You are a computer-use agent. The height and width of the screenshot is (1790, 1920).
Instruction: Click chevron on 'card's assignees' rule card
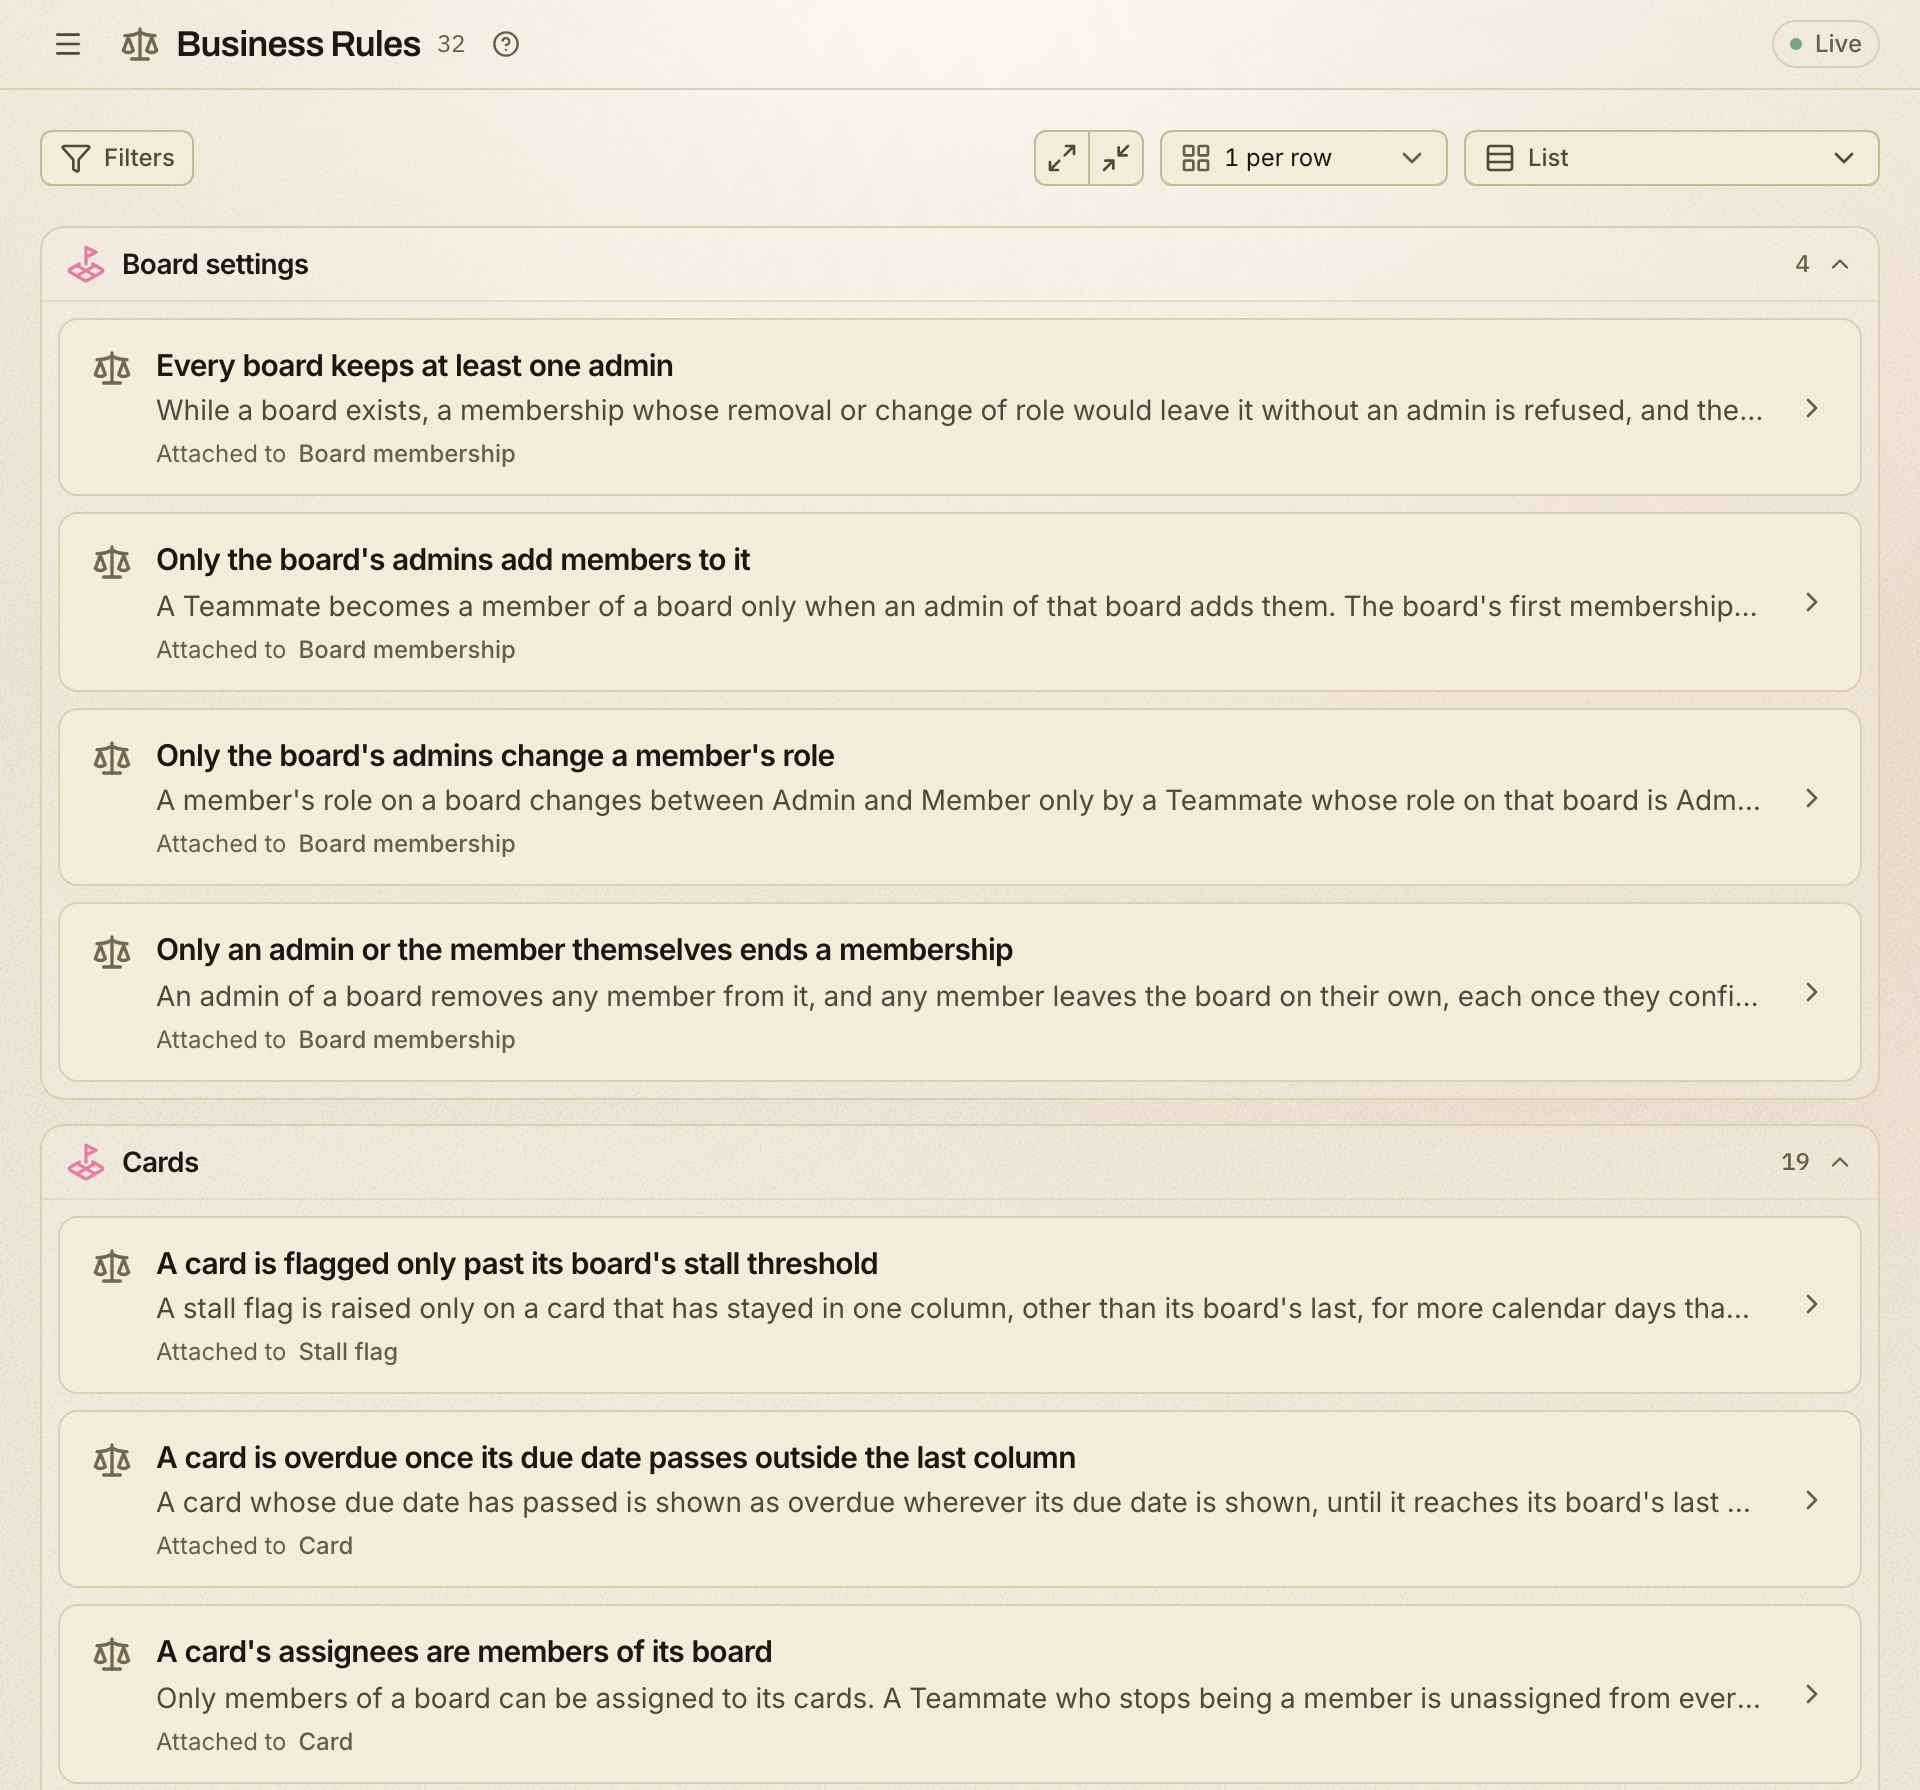[x=1812, y=1694]
